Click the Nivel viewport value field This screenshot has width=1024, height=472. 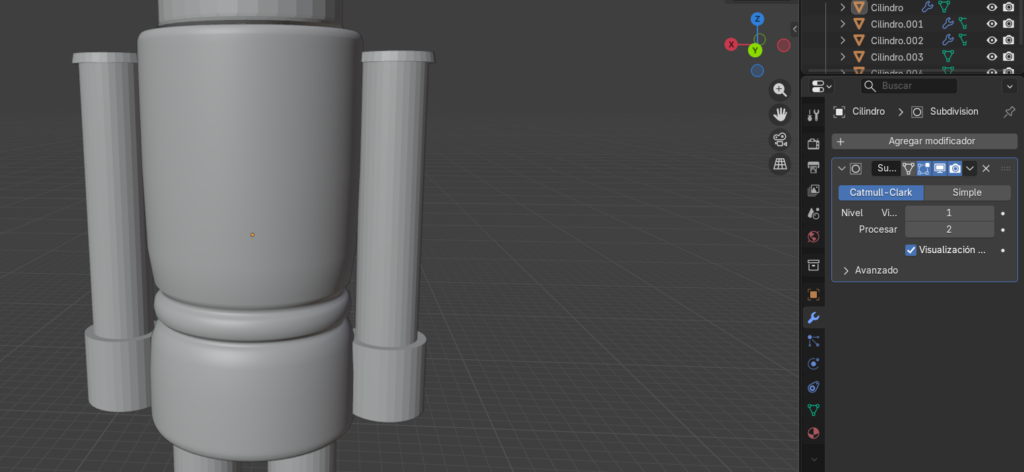click(x=949, y=213)
